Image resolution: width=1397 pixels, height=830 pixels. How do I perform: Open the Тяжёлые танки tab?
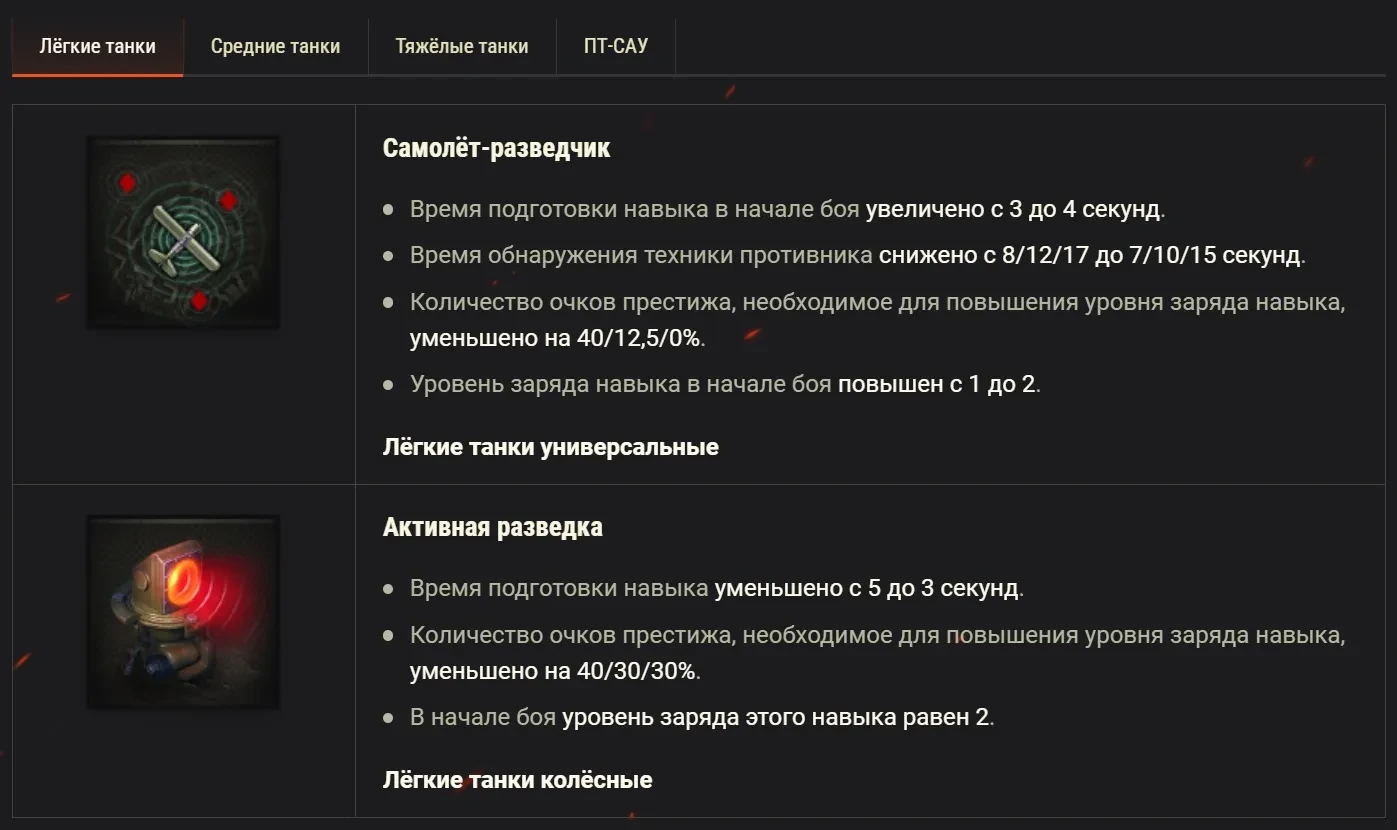point(461,46)
